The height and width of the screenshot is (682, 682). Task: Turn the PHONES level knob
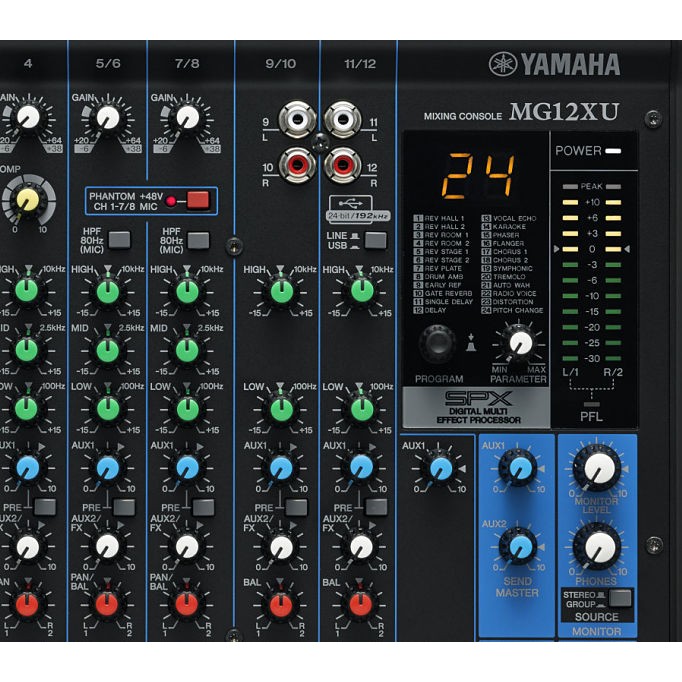click(x=598, y=547)
